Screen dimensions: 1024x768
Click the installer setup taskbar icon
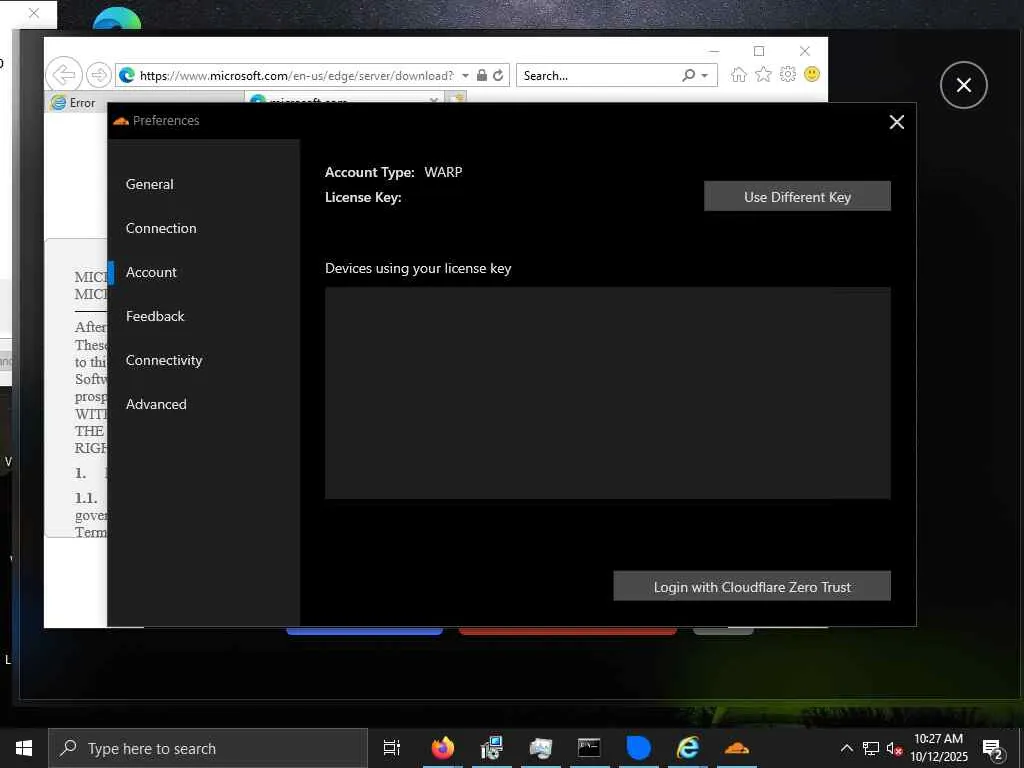(492, 748)
